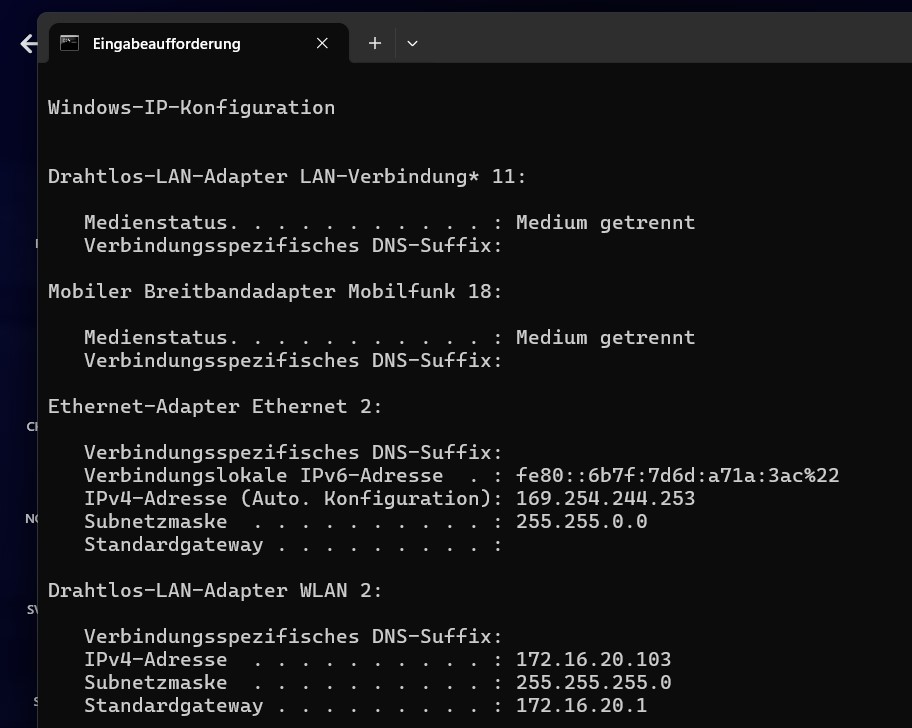The height and width of the screenshot is (728, 912).
Task: Click the WLAN 2 IPv4 address 172.16.20.103
Action: [593, 659]
